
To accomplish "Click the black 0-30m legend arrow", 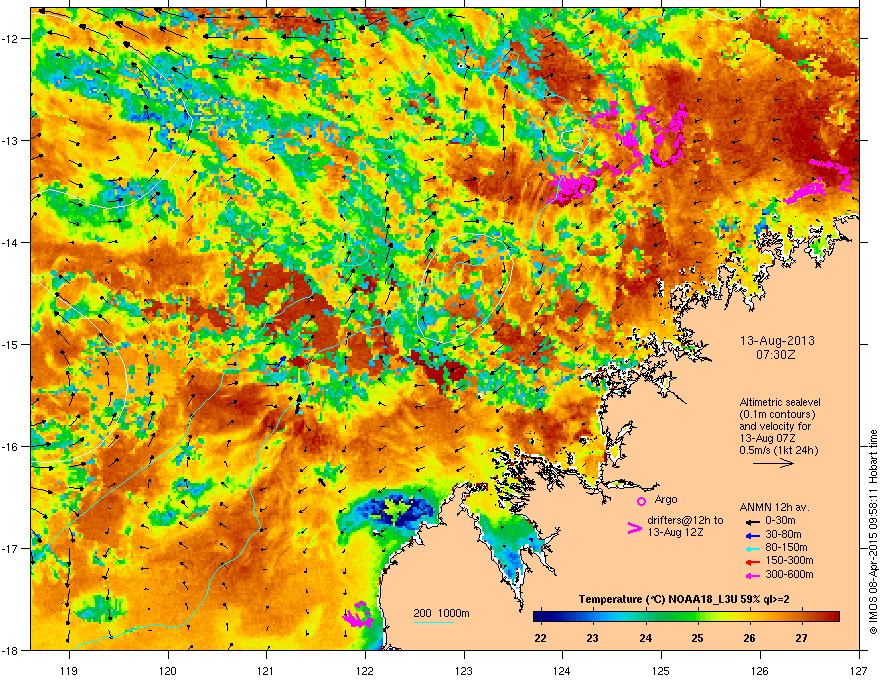I will tap(752, 522).
